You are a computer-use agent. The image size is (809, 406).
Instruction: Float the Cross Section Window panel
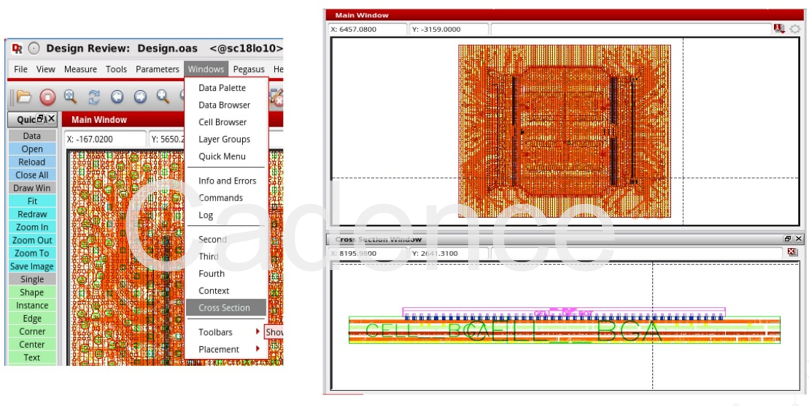[787, 239]
